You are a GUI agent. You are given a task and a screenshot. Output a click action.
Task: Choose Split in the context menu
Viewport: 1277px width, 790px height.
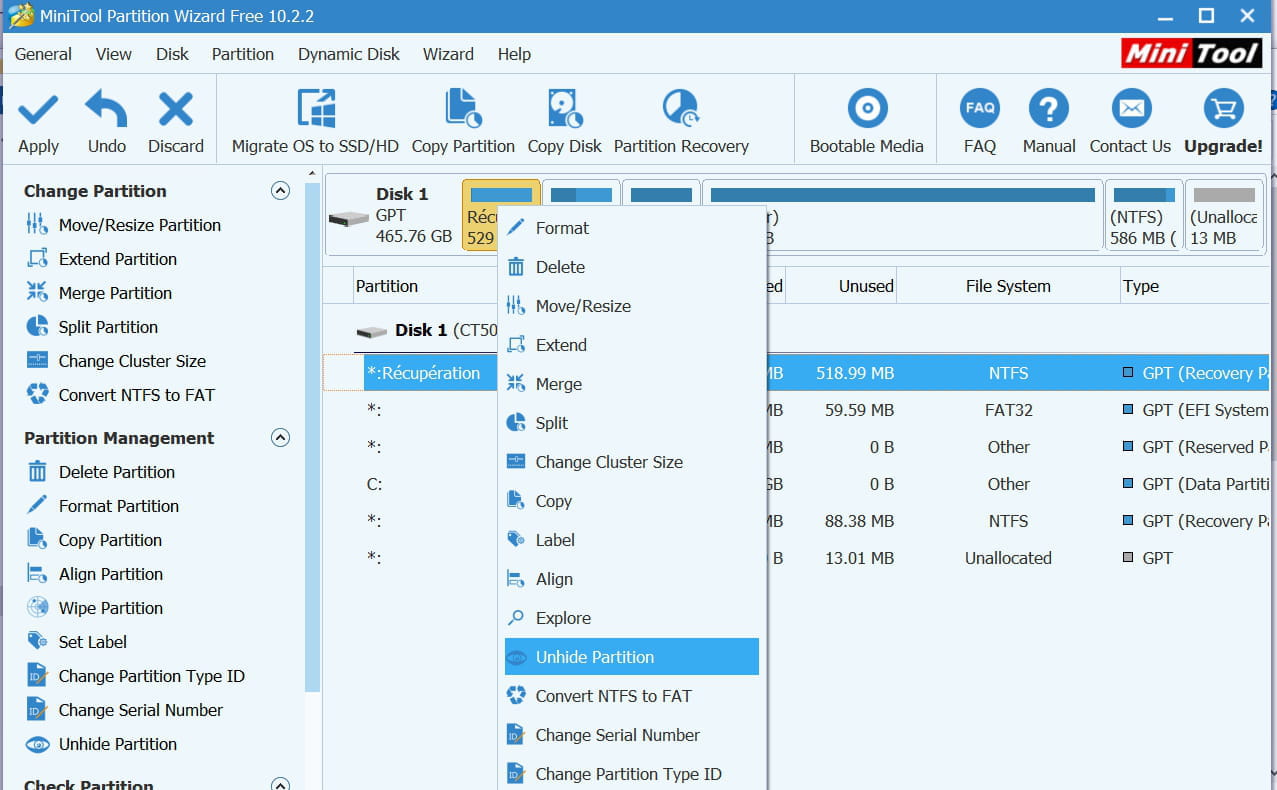632,423
